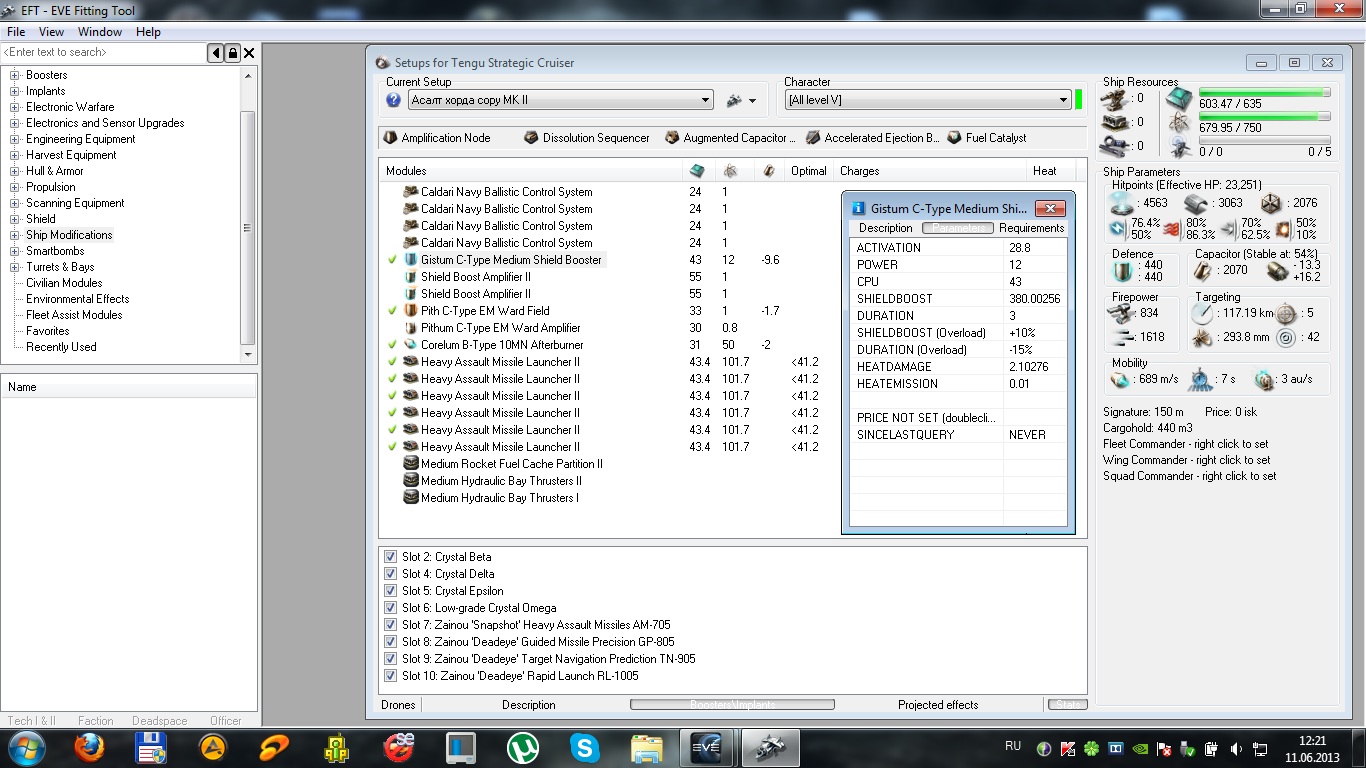Click the blue help icon beside Current Setup
The width and height of the screenshot is (1366, 768).
[394, 100]
